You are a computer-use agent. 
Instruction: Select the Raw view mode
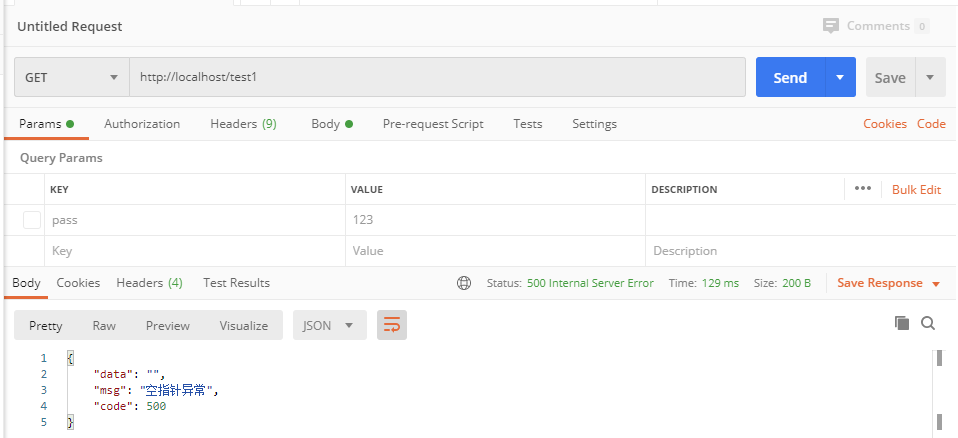pyautogui.click(x=104, y=326)
